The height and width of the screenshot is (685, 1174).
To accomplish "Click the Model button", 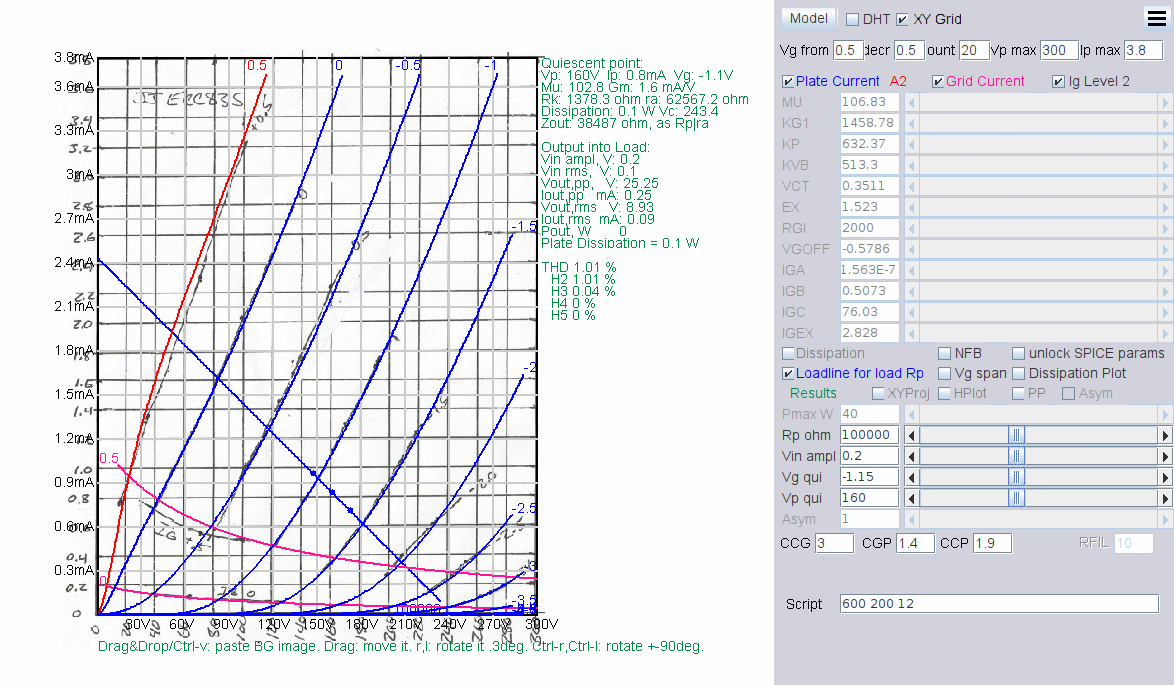I will click(x=809, y=18).
